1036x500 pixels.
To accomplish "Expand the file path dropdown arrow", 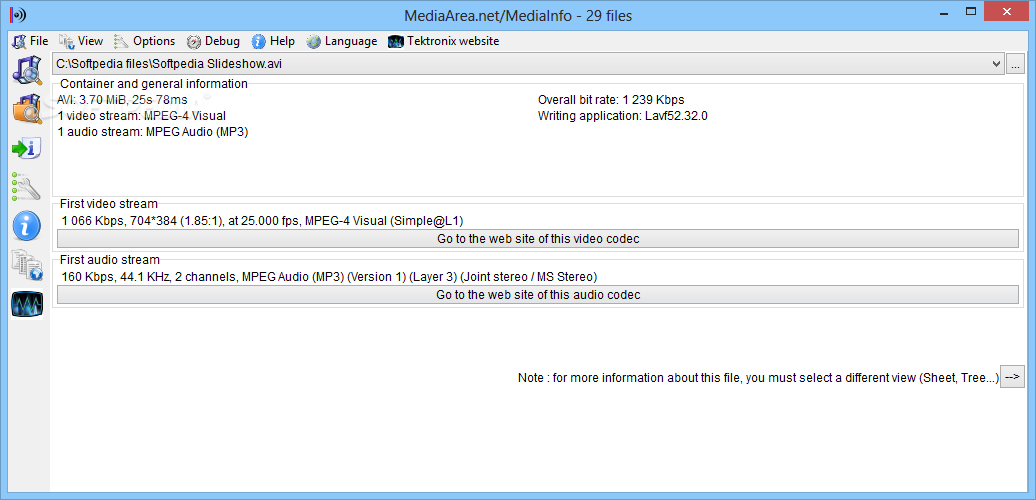I will click(x=997, y=64).
